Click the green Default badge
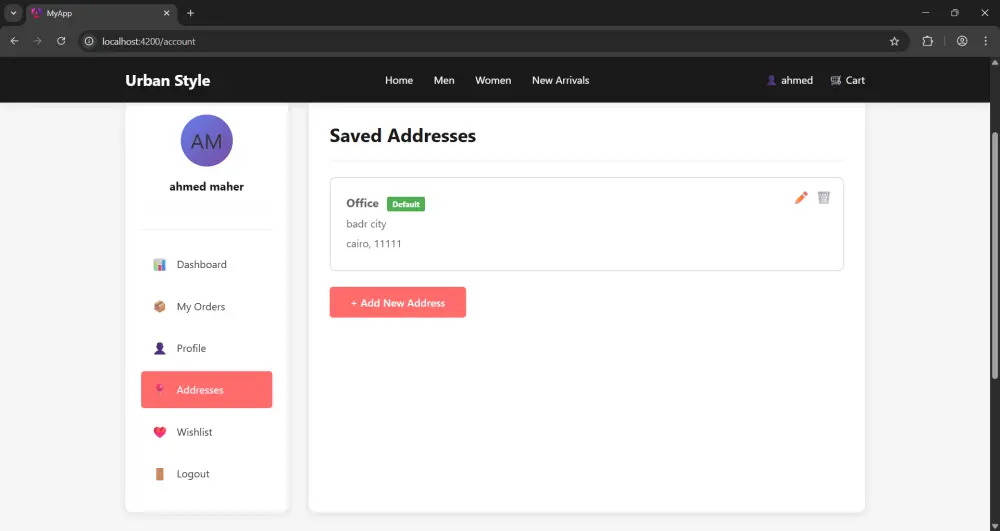 click(x=406, y=204)
